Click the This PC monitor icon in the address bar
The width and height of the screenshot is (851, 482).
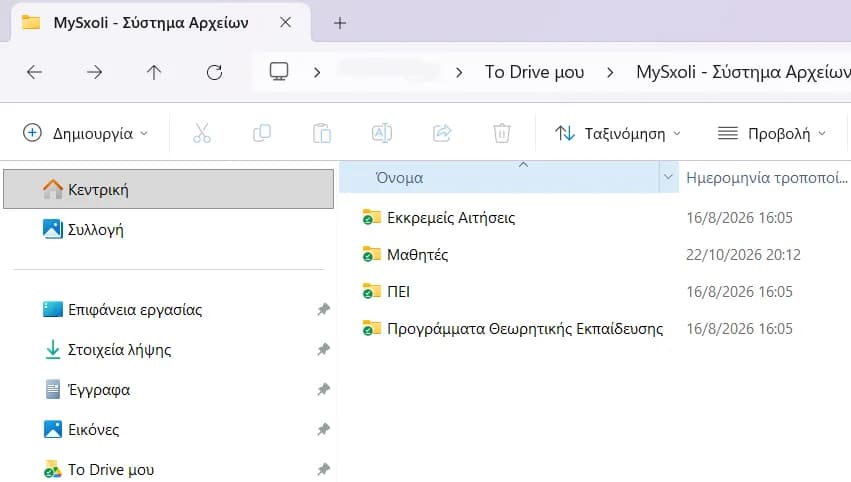[x=279, y=71]
